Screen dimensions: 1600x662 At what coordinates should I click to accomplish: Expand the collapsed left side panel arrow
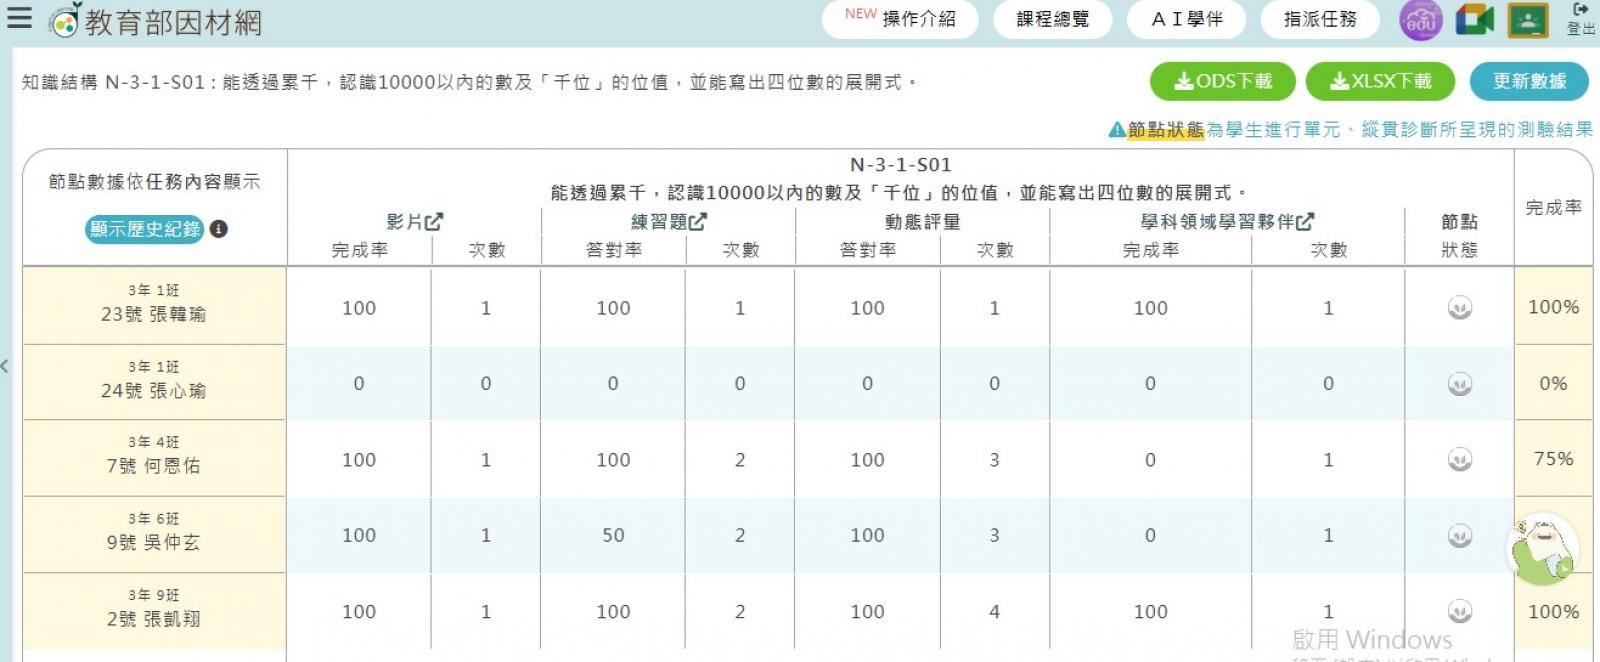pos(6,366)
